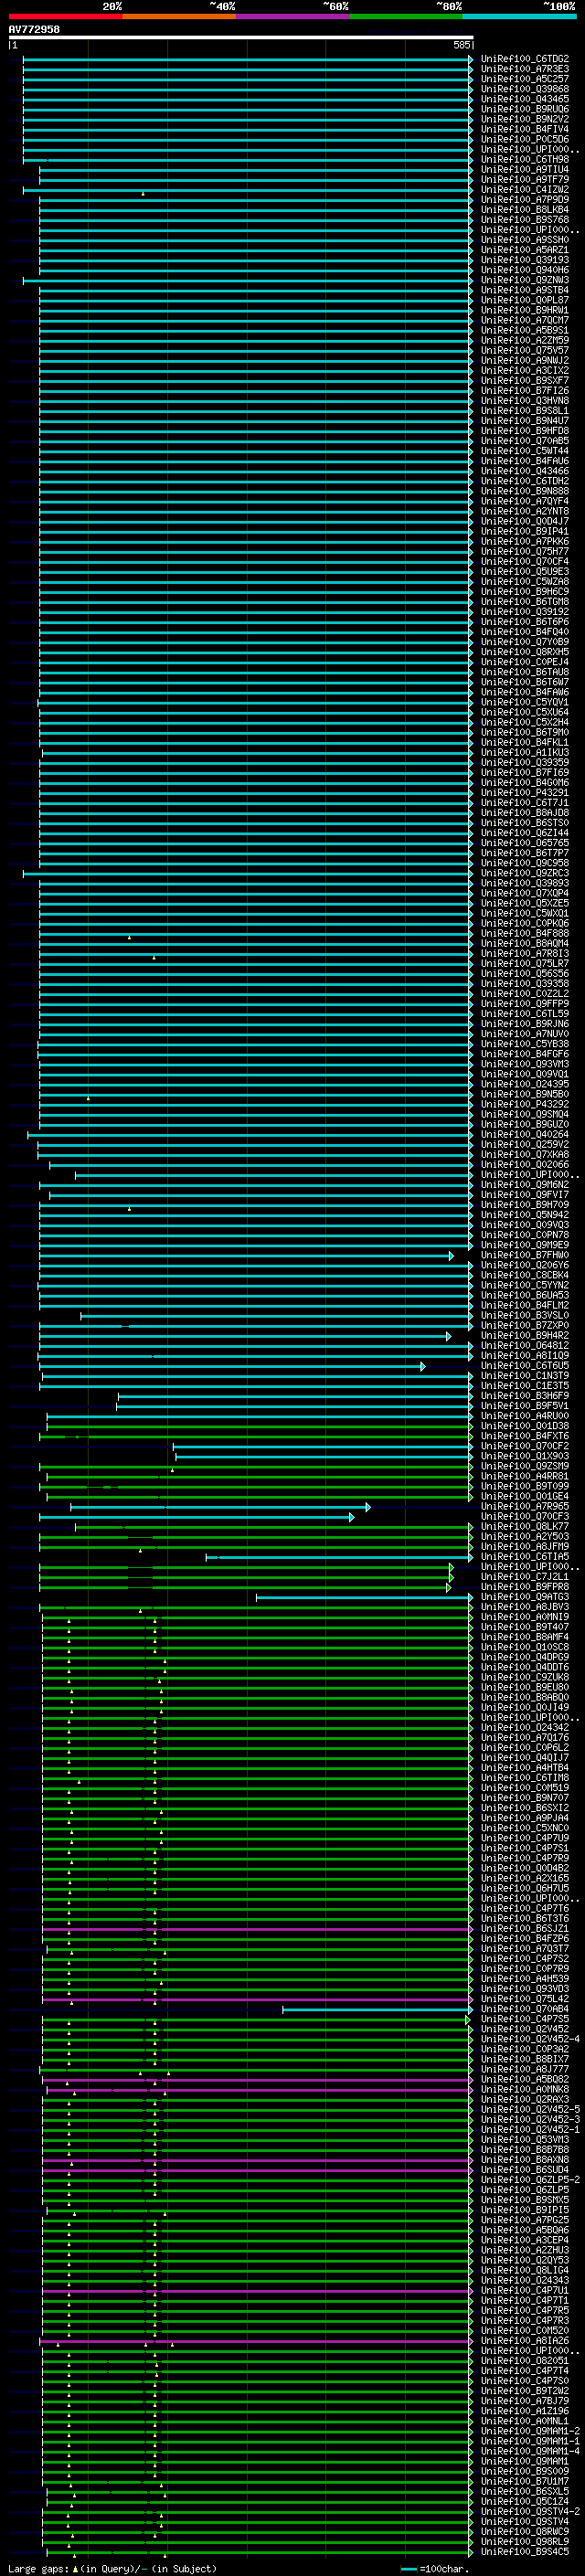Select the UniRef100_A4RR81 label
585x2576 pixels.
point(524,1476)
